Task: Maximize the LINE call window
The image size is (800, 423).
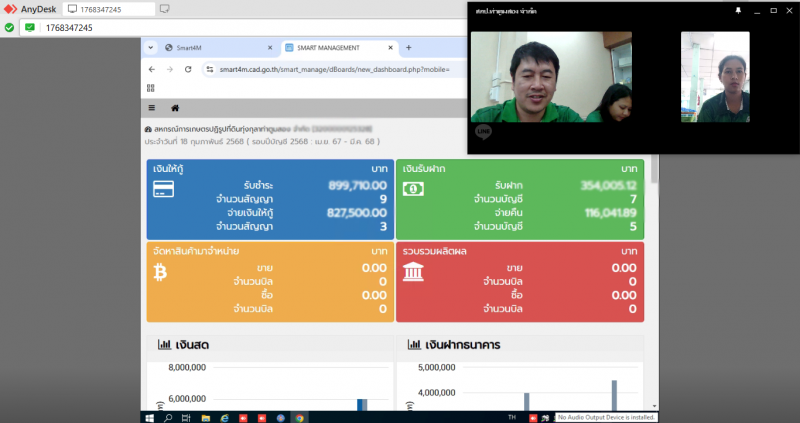Action: click(773, 11)
